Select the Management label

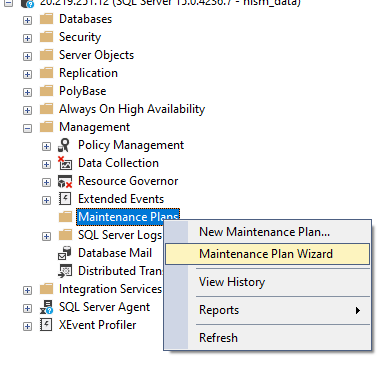point(95,127)
